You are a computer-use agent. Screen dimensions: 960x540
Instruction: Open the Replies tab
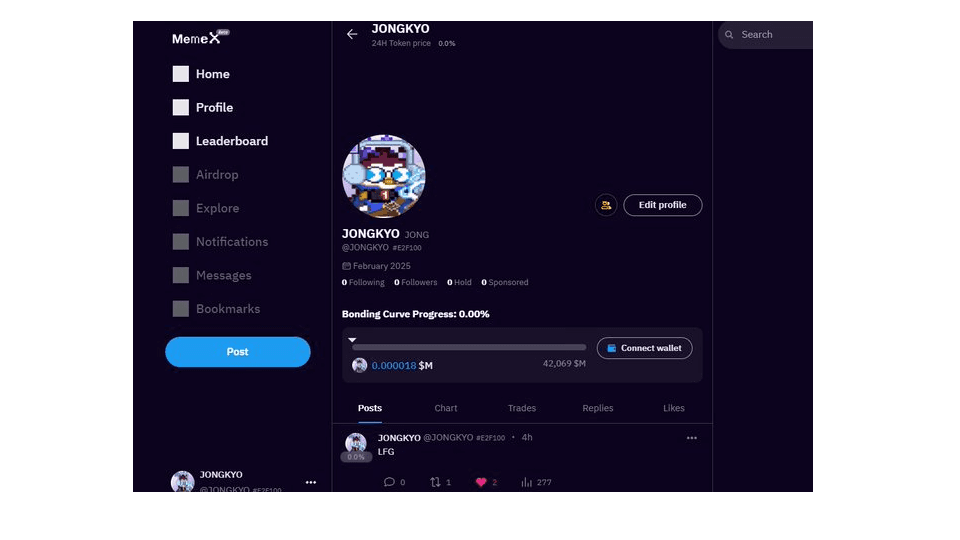click(598, 408)
